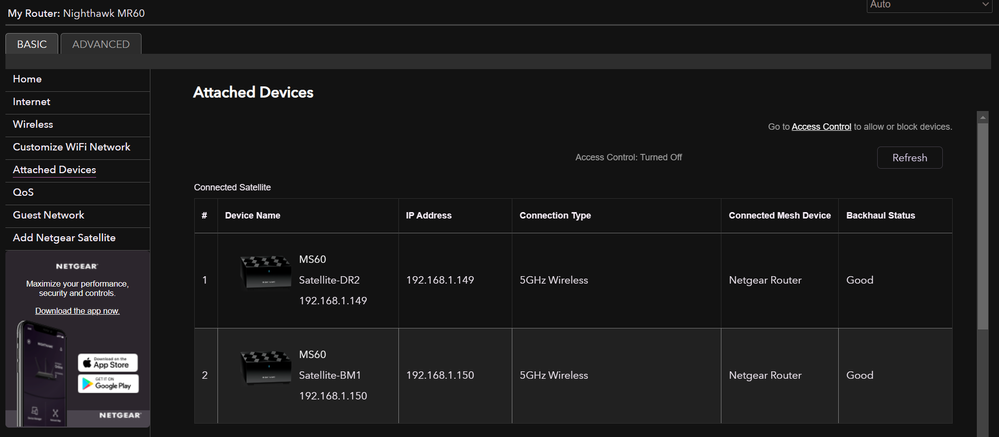The image size is (999, 437).
Task: Click Access Control: Turned Off status text
Action: (x=629, y=157)
